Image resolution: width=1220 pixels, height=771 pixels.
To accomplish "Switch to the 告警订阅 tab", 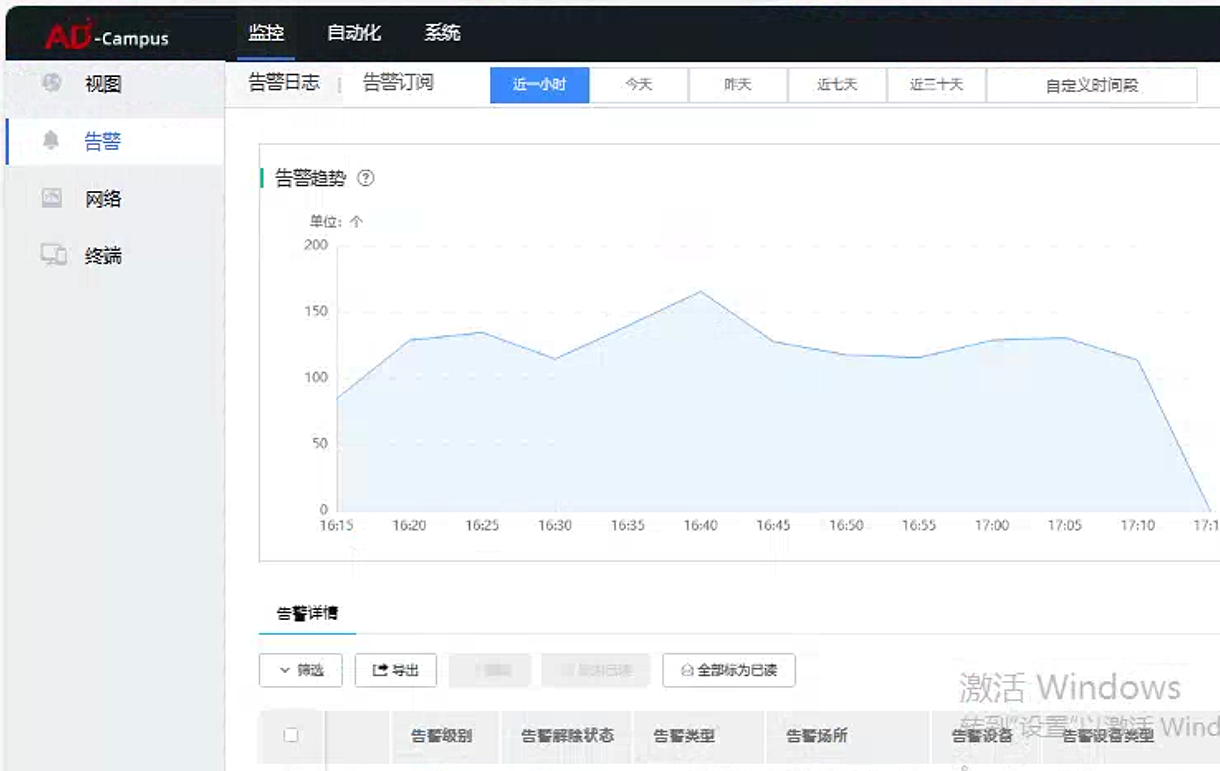I will pos(398,83).
